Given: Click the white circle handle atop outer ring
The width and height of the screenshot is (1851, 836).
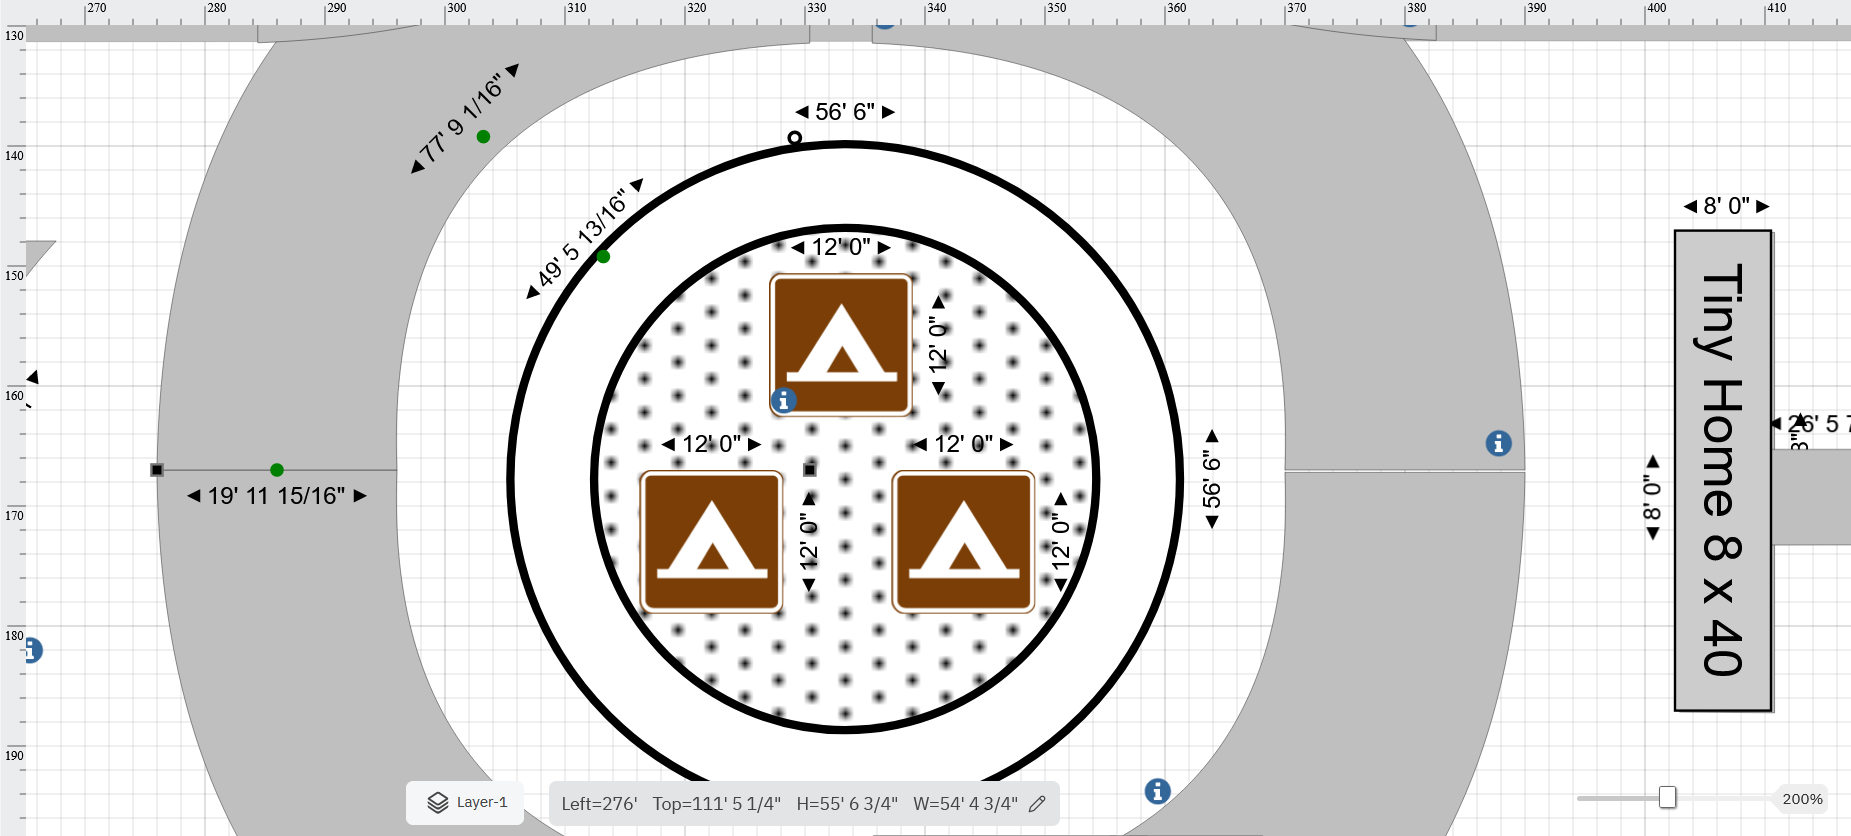Looking at the screenshot, I should point(794,138).
